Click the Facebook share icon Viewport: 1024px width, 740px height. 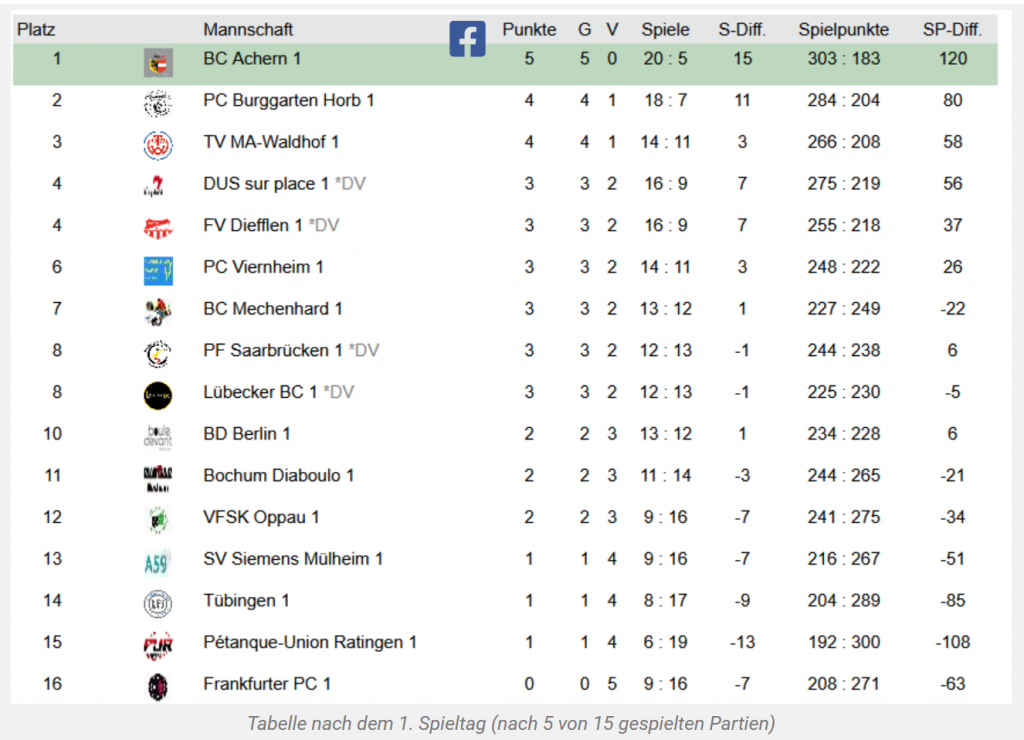point(467,39)
